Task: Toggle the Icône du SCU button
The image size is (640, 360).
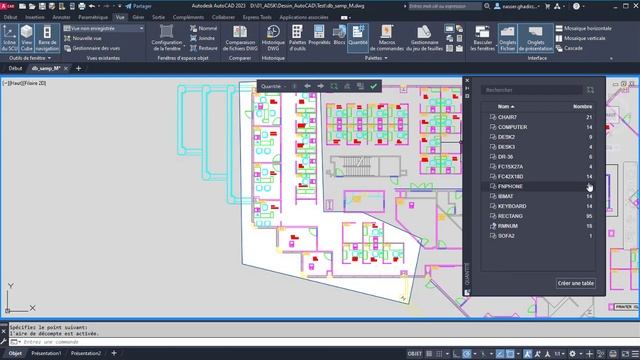Action: (9, 38)
